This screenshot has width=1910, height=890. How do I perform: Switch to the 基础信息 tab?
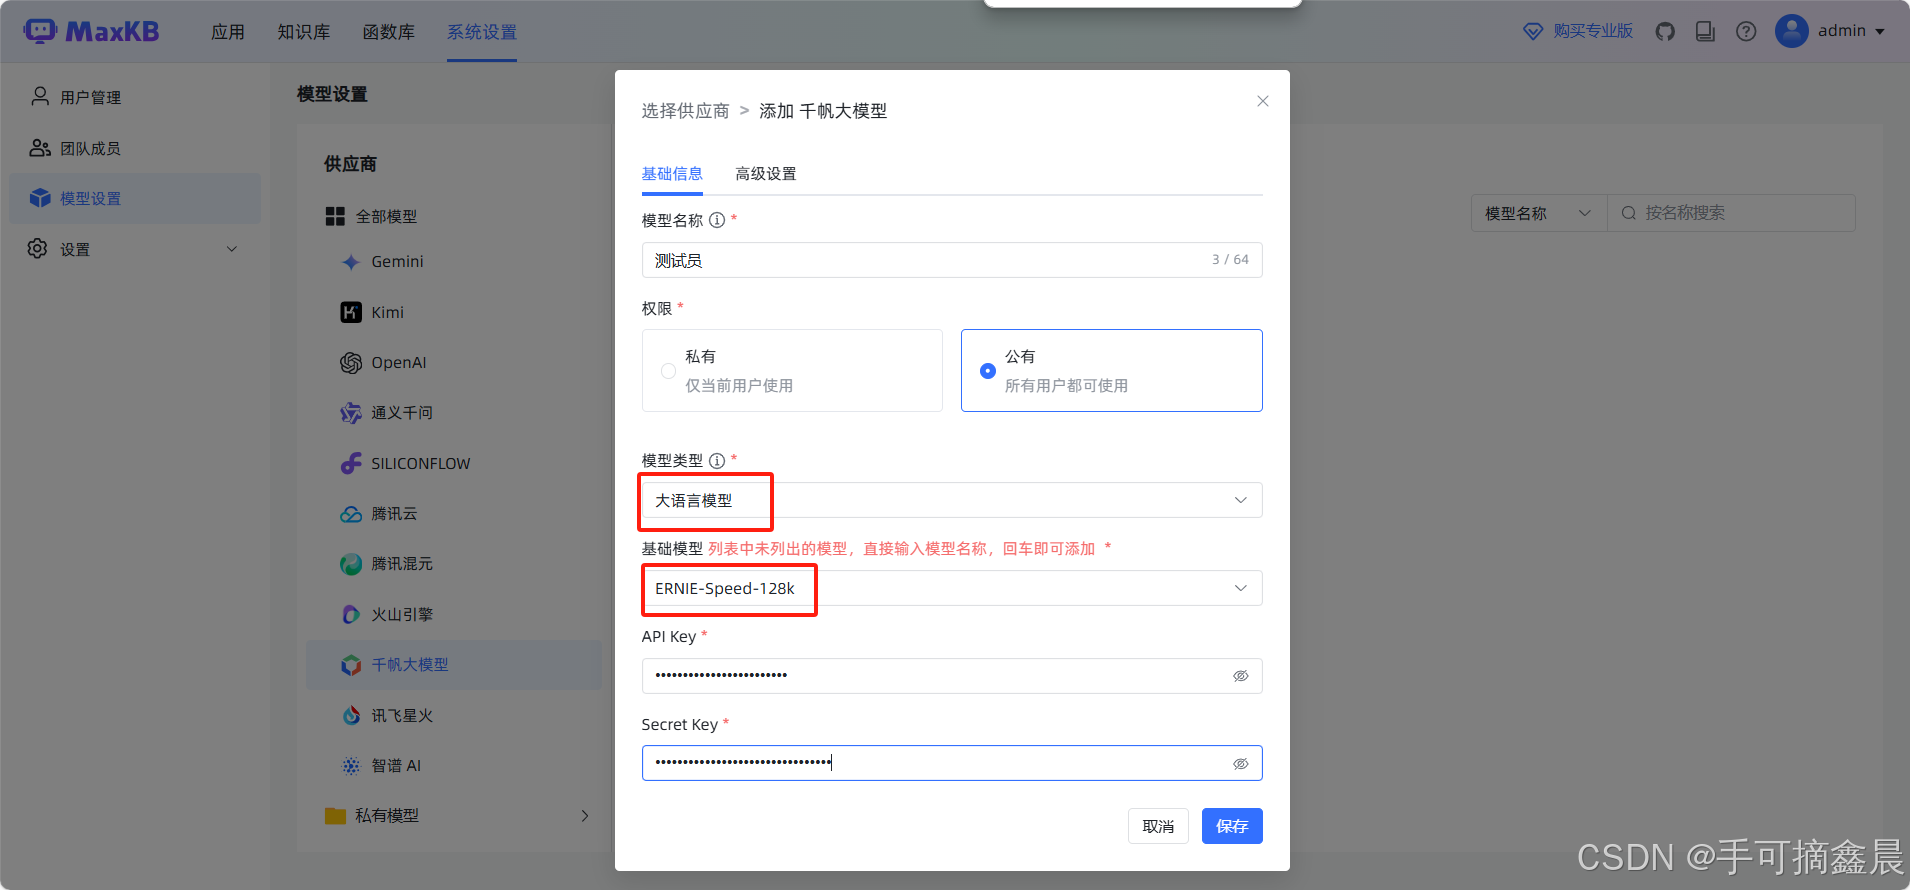(672, 174)
